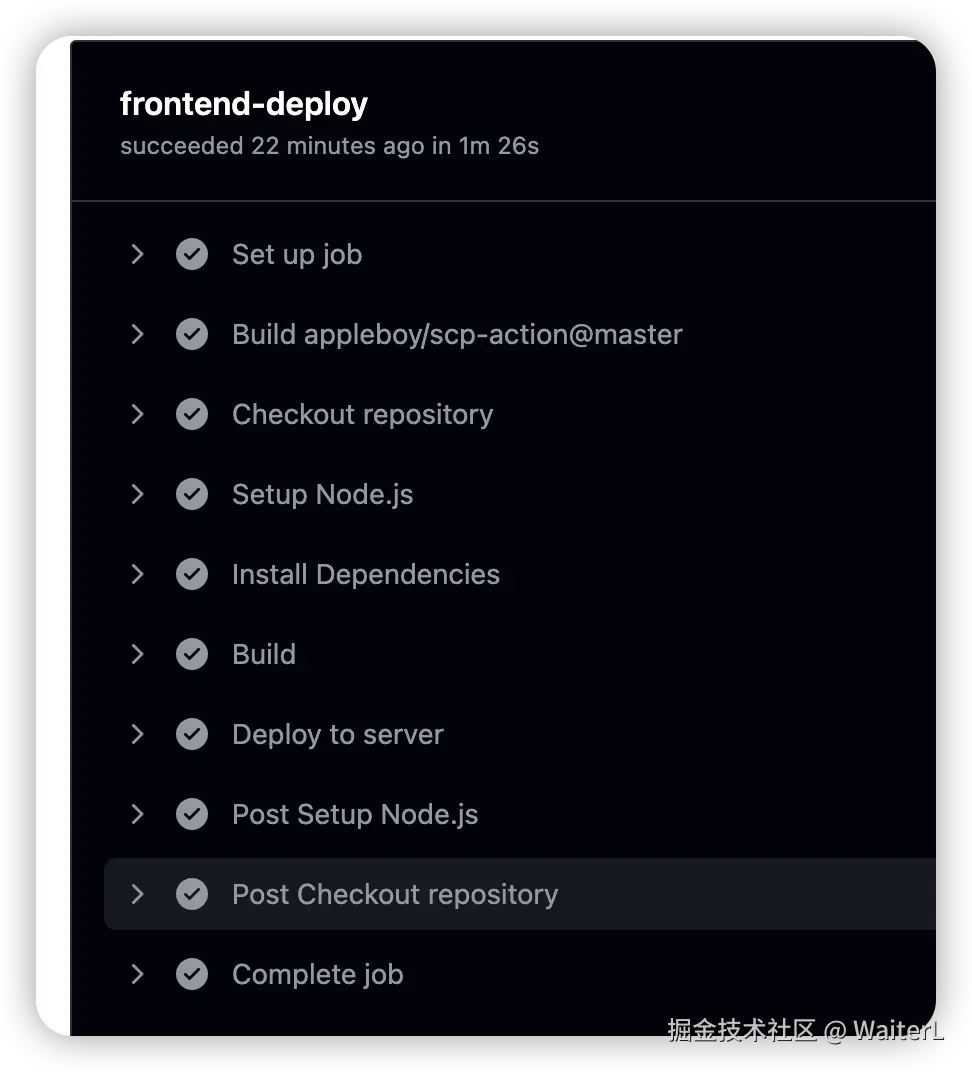The image size is (972, 1072).
Task: Click success check icon beside Build appleboy/scp-action@master
Action: (x=192, y=334)
